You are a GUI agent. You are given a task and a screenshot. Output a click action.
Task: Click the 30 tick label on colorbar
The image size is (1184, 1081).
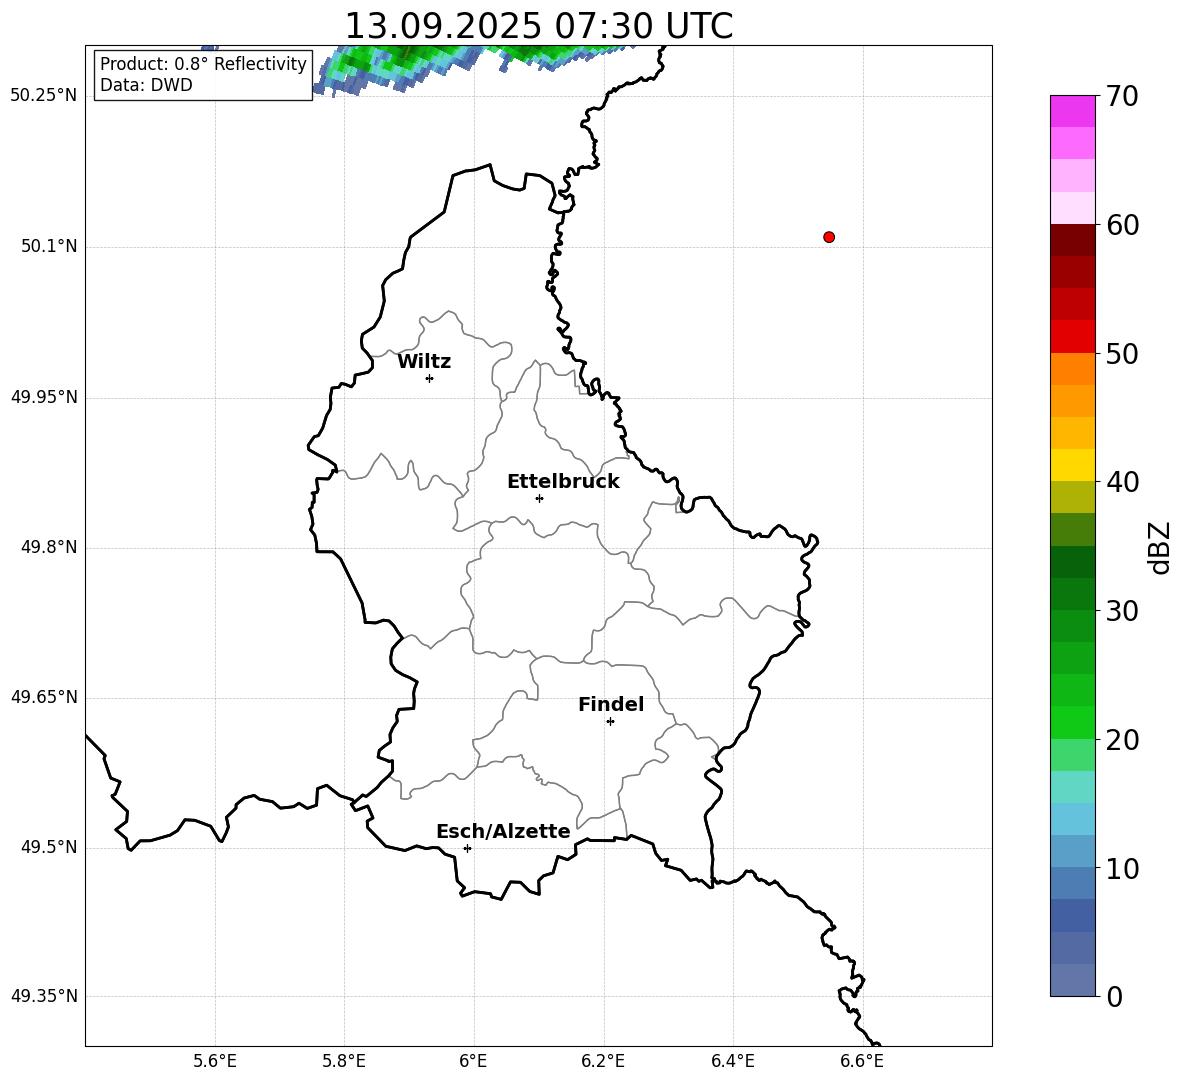pyautogui.click(x=1122, y=611)
